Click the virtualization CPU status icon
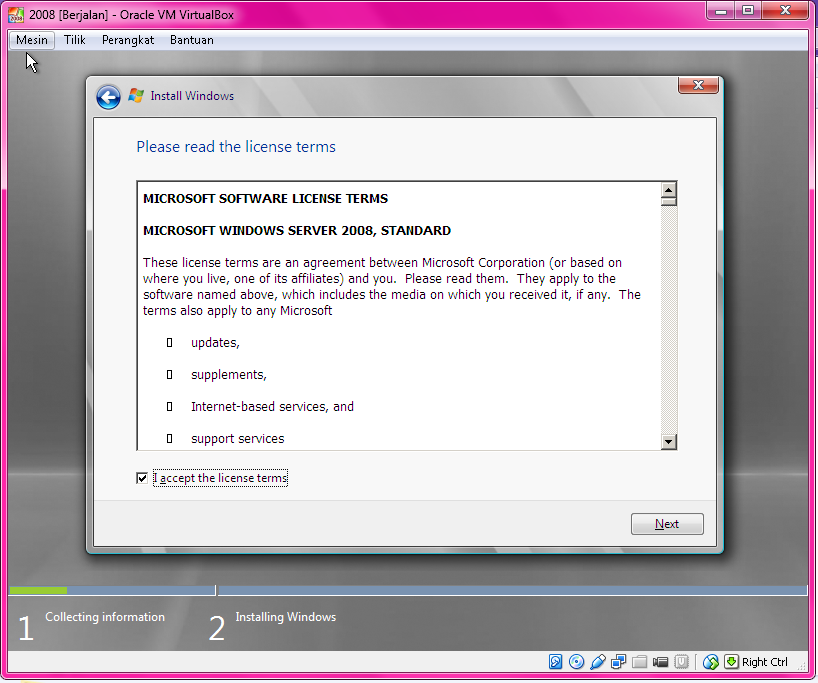 681,662
